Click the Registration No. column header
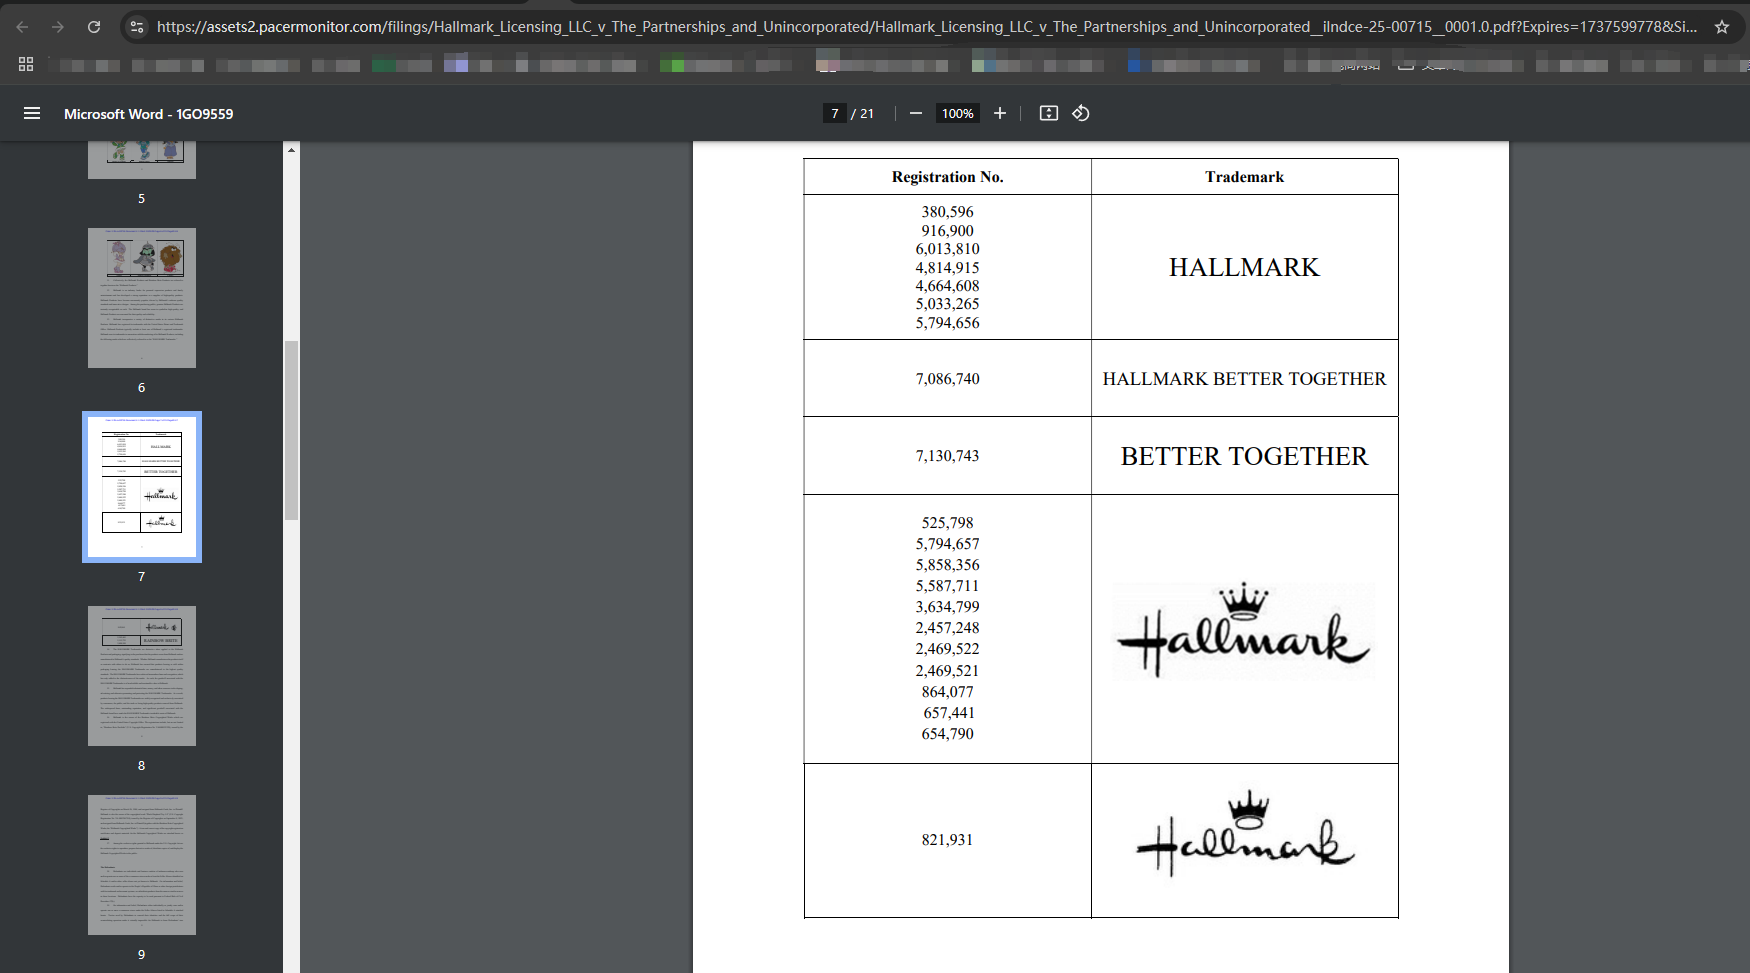 pos(947,177)
